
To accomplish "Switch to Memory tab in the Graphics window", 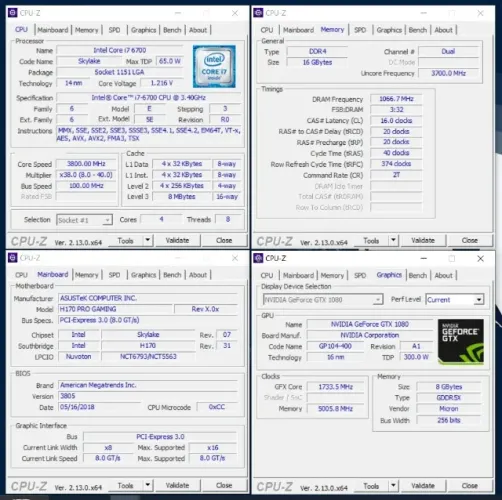I will click(x=332, y=275).
